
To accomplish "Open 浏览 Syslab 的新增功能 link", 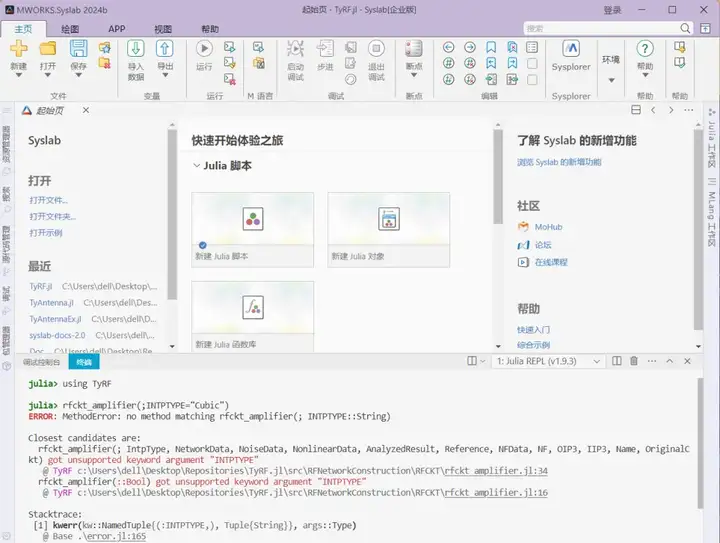I will pos(559,162).
